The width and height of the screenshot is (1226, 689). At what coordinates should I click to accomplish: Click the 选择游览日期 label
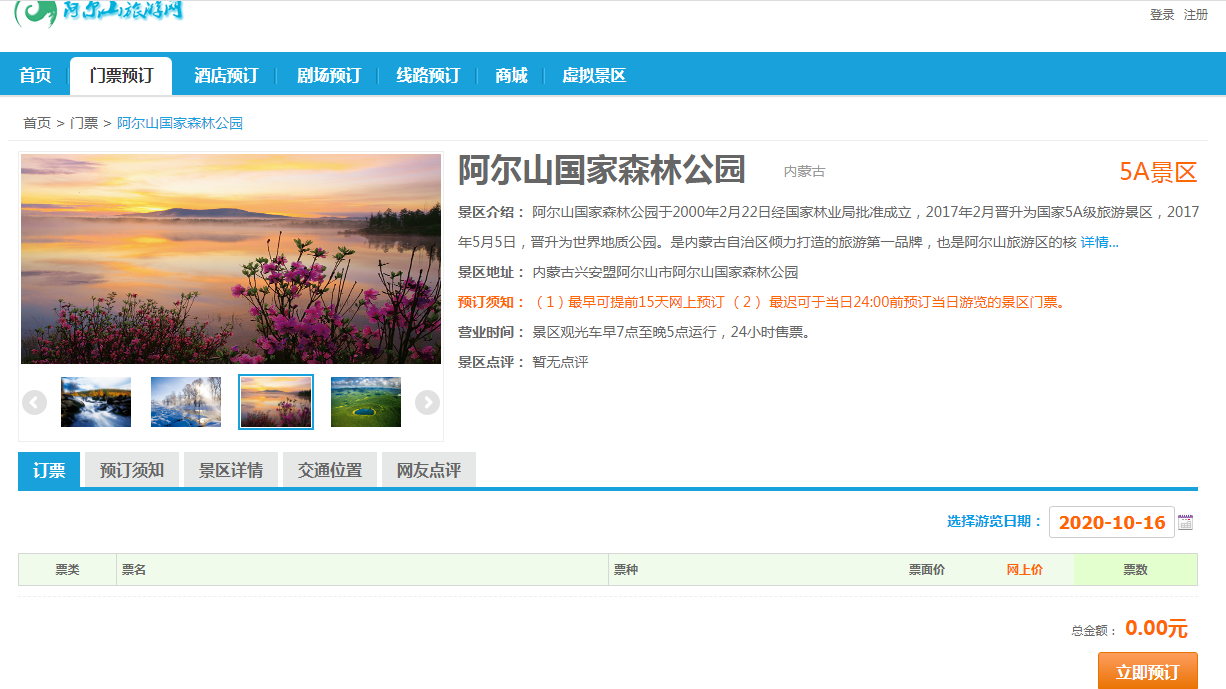pyautogui.click(x=994, y=521)
